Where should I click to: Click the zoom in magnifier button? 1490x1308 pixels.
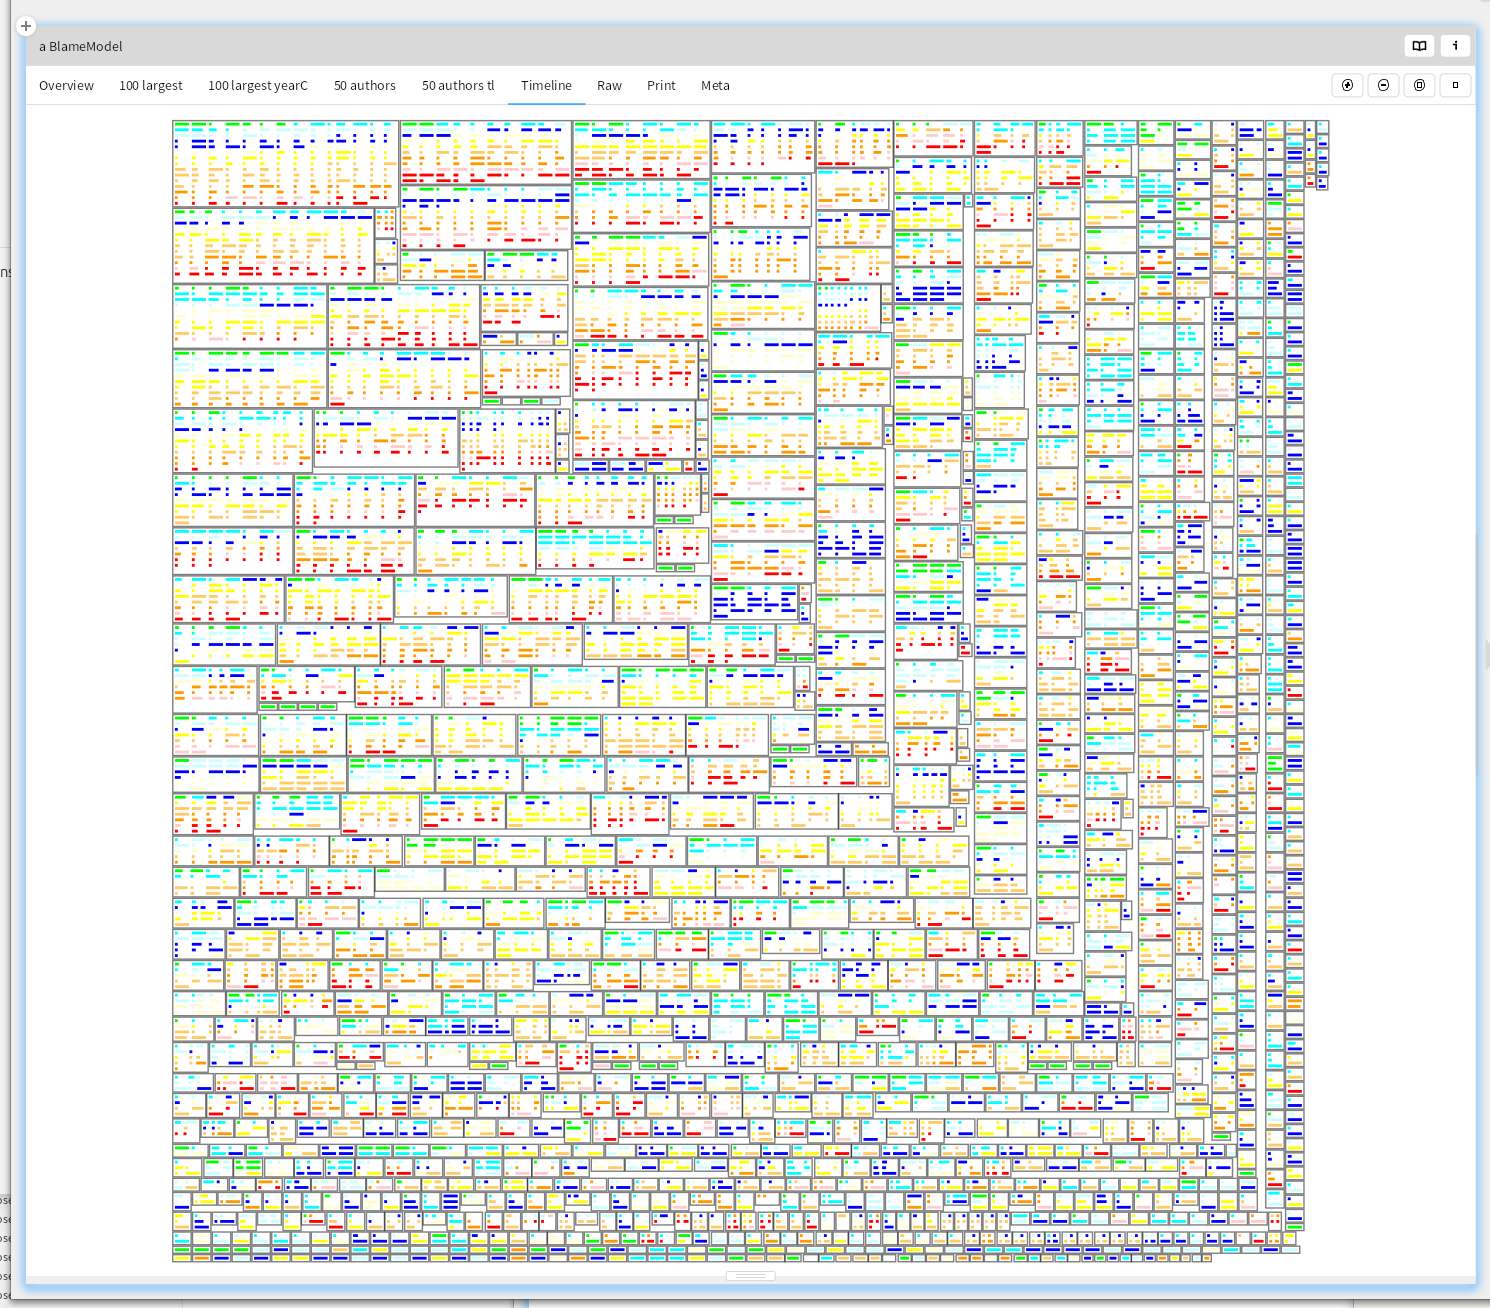tap(1347, 85)
